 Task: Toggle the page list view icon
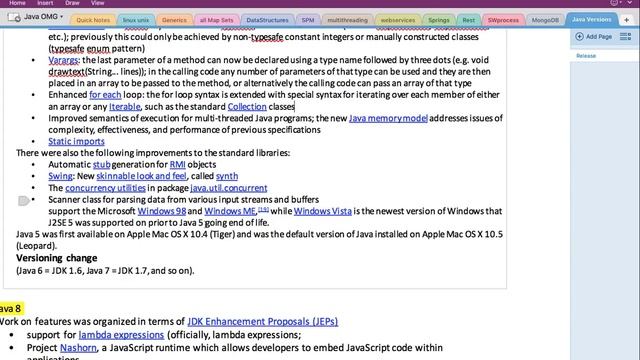coord(625,37)
